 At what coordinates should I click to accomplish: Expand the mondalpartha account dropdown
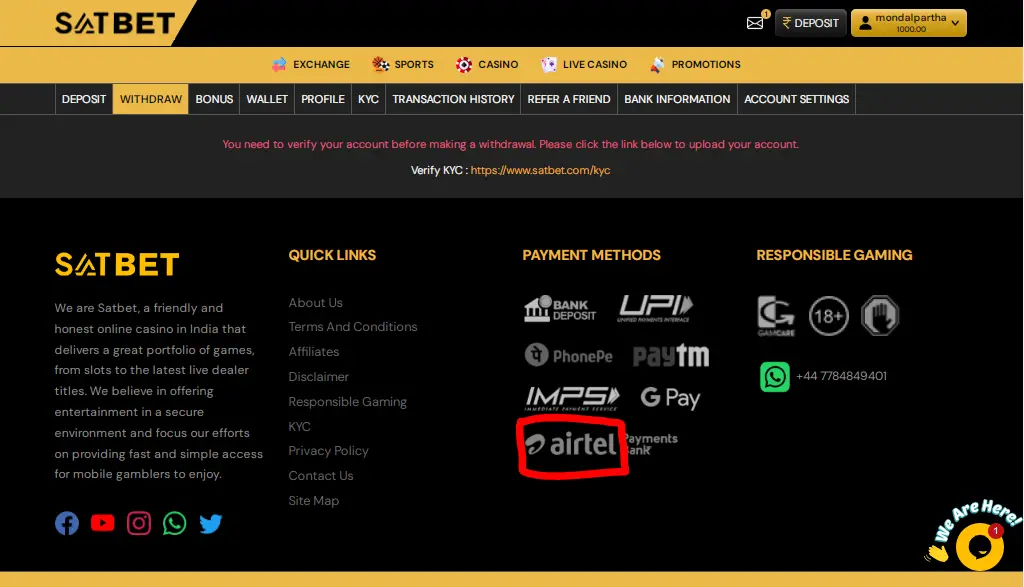coord(908,23)
